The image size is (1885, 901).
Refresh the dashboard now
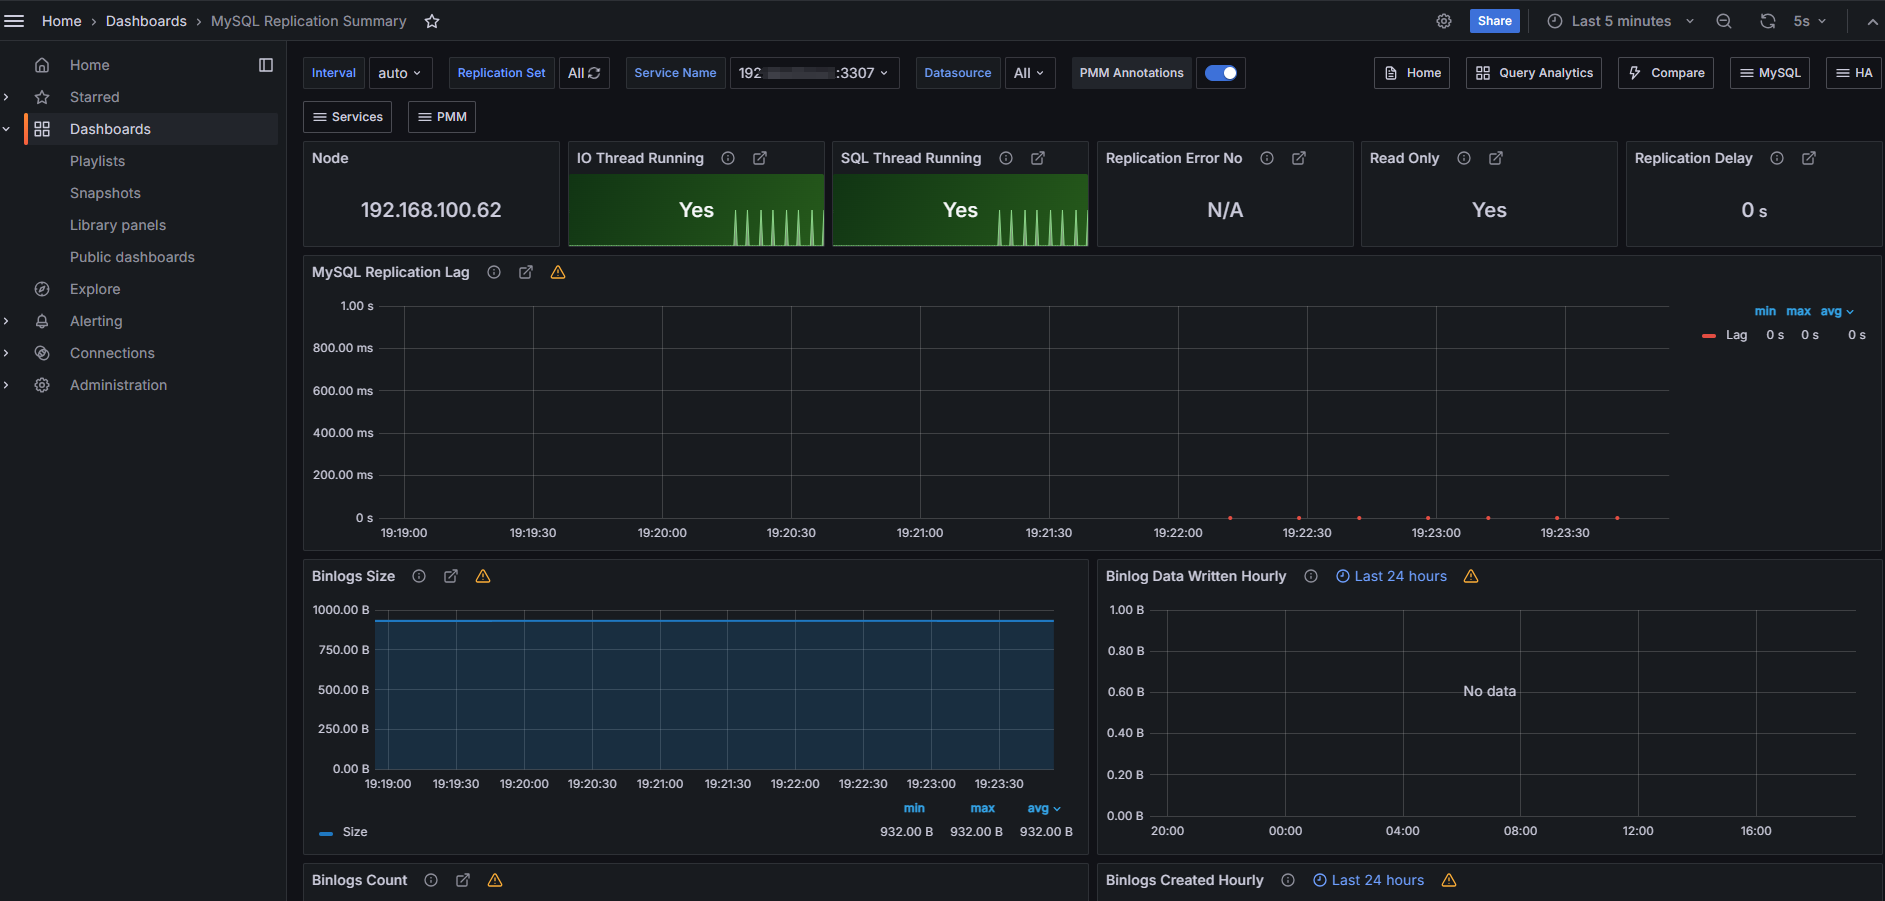pyautogui.click(x=1768, y=21)
